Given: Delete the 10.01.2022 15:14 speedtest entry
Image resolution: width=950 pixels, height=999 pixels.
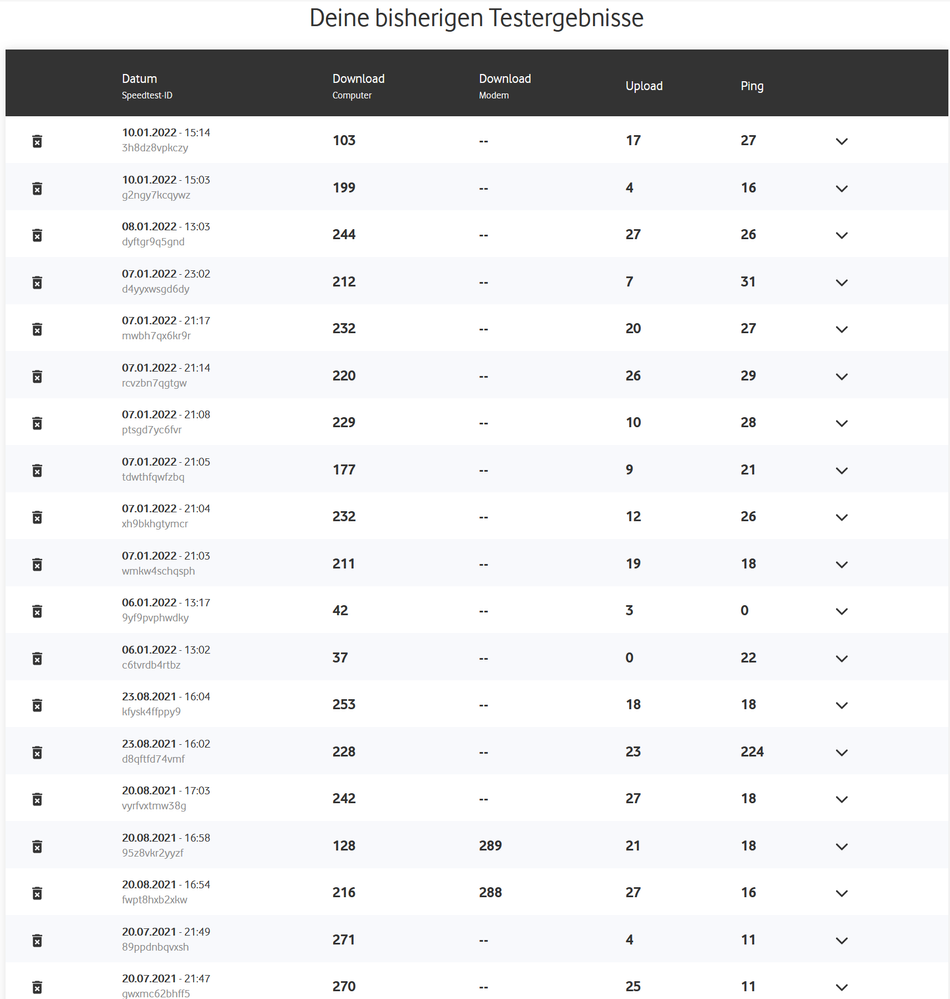Looking at the screenshot, I should point(37,142).
